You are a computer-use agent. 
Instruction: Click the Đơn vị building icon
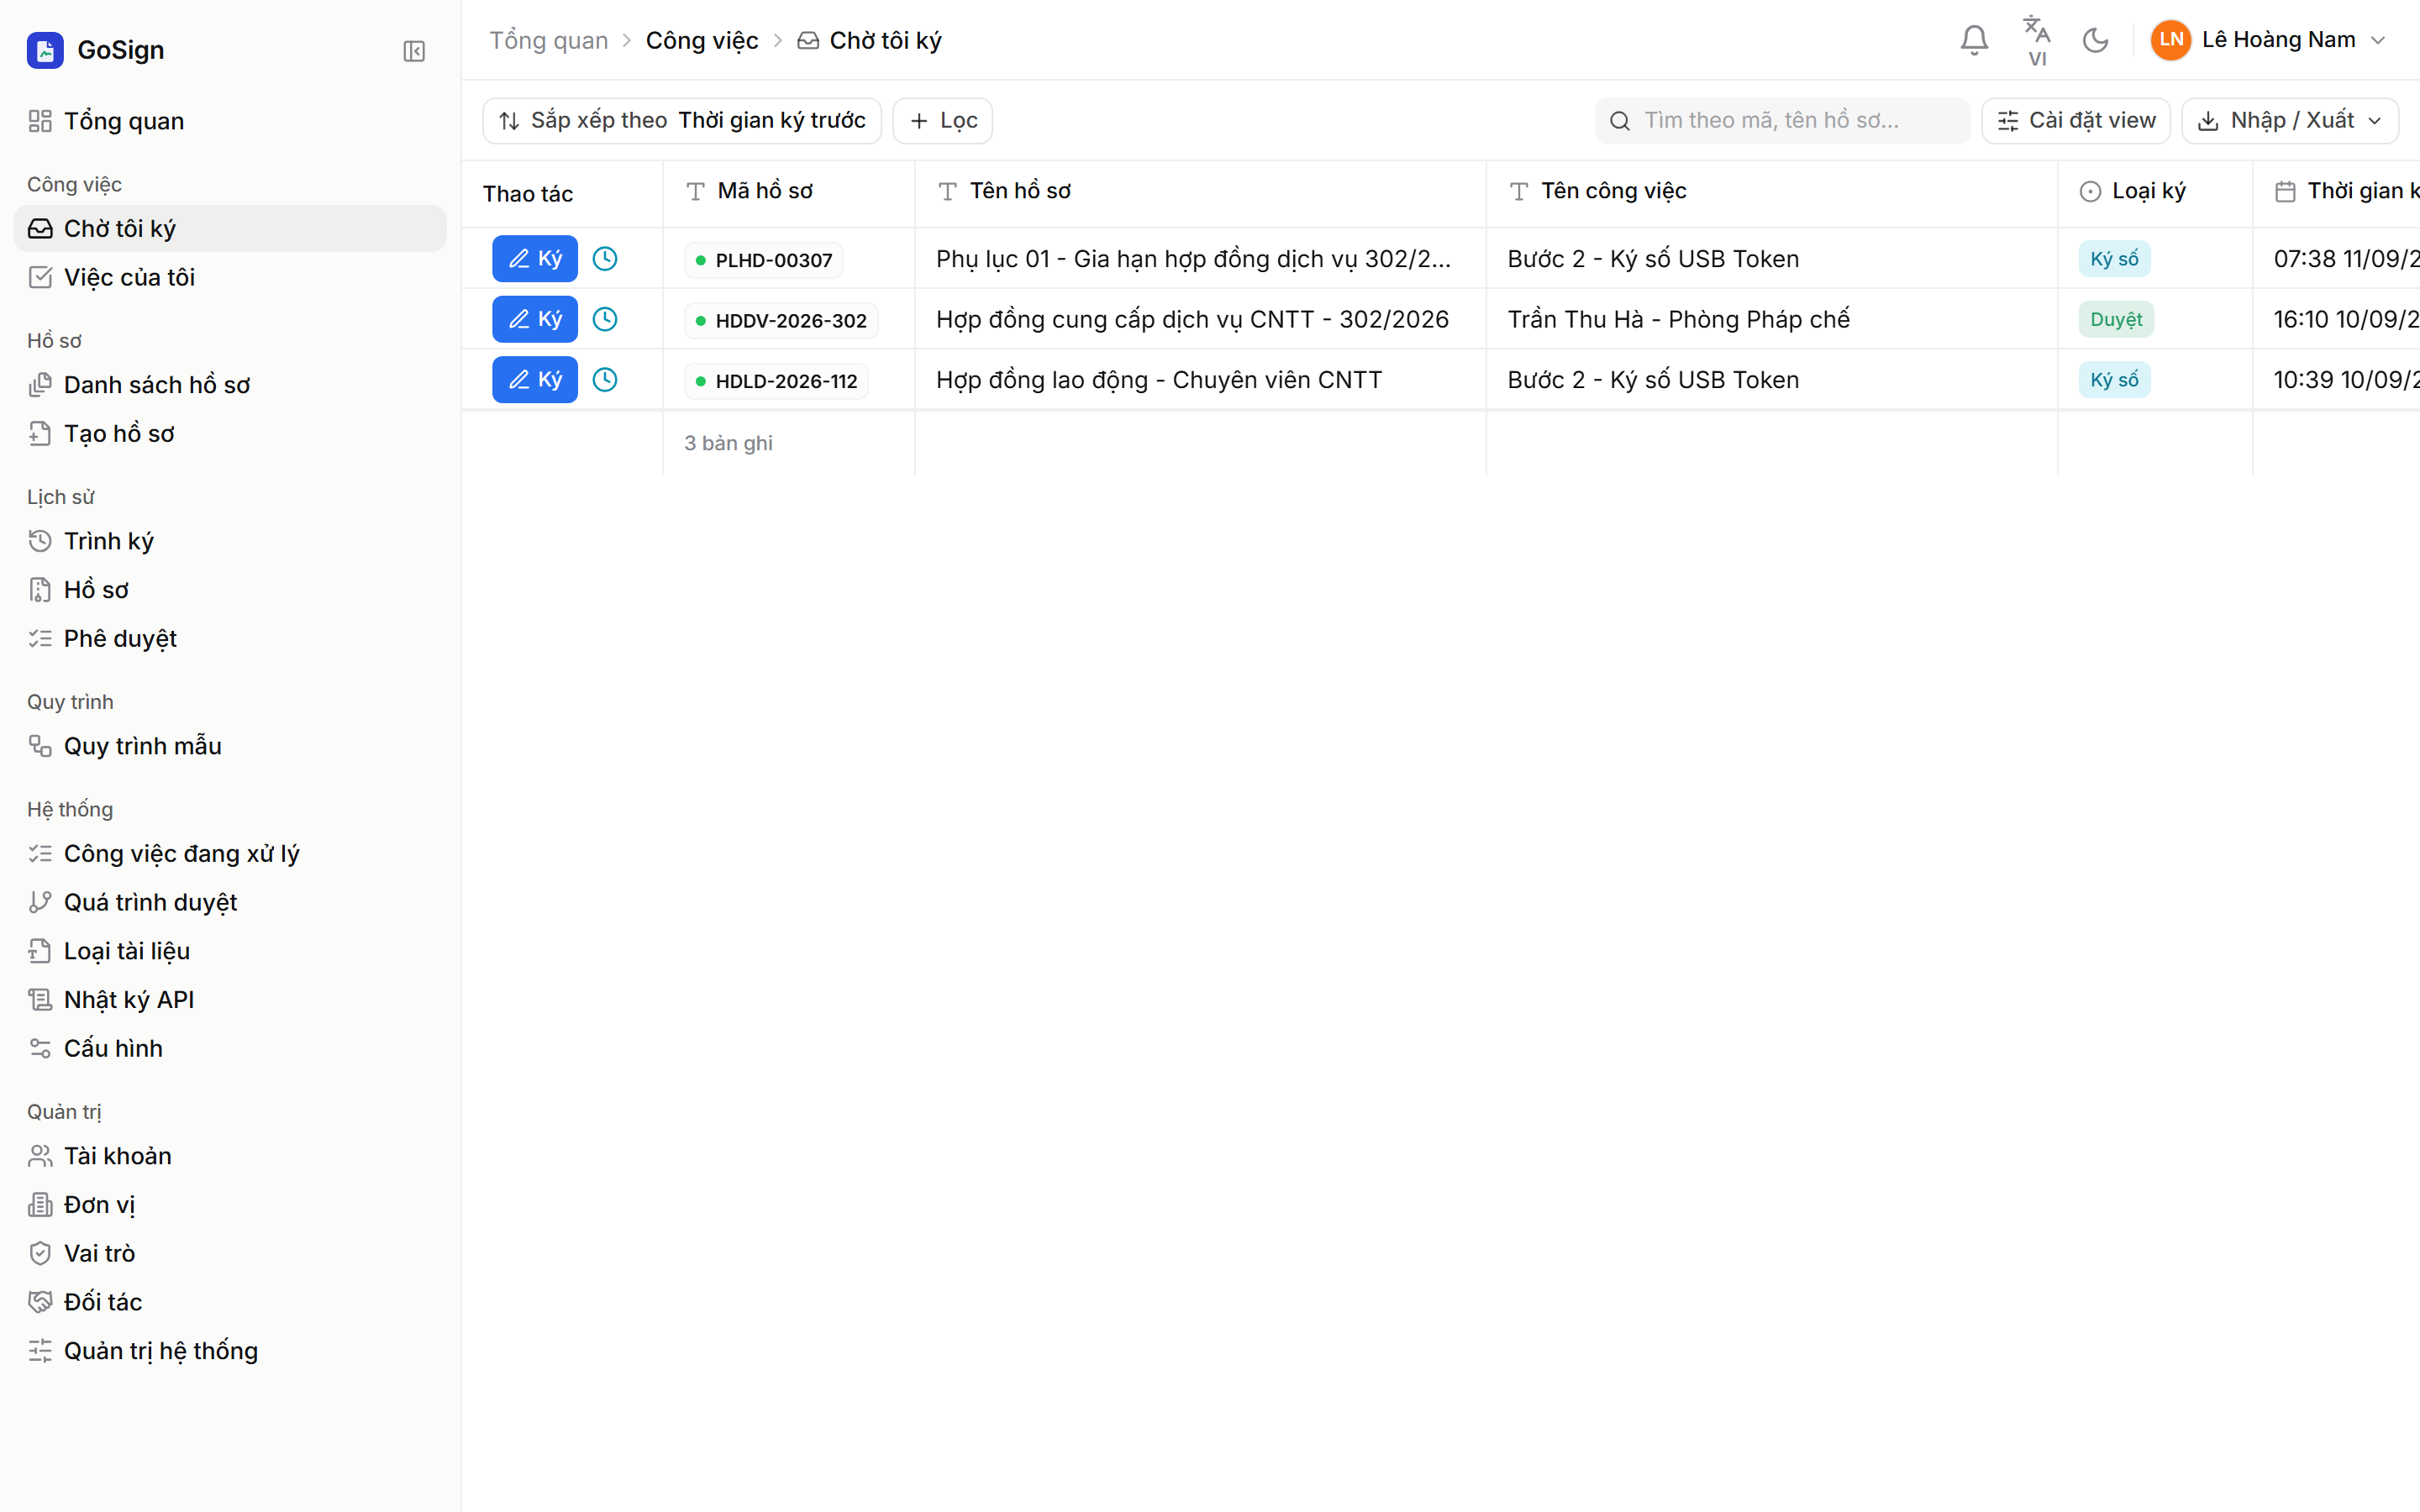tap(40, 1205)
